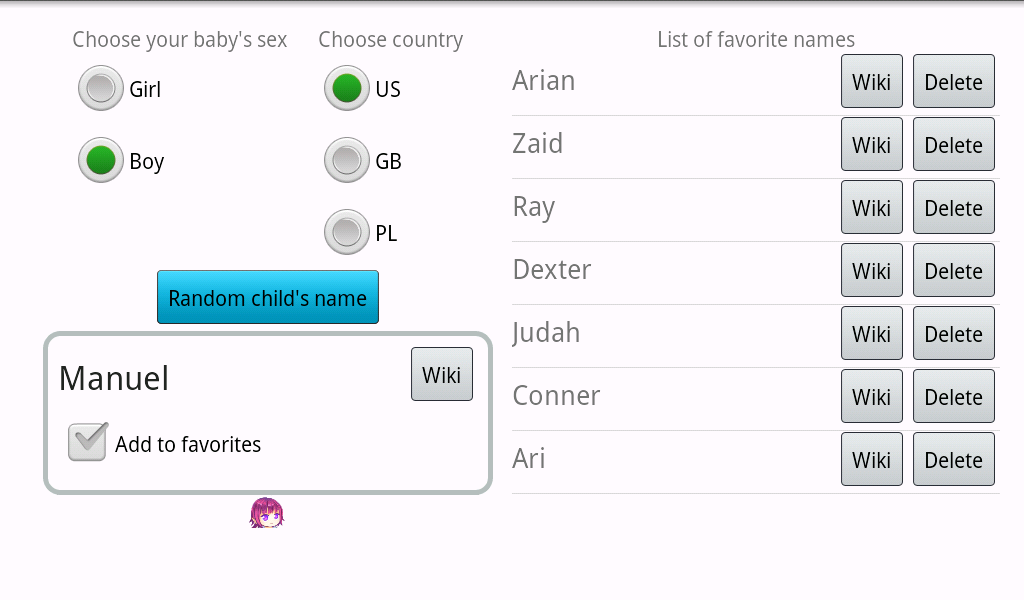This screenshot has height=600, width=1024.
Task: Delete Ari from the list
Action: [x=953, y=460]
